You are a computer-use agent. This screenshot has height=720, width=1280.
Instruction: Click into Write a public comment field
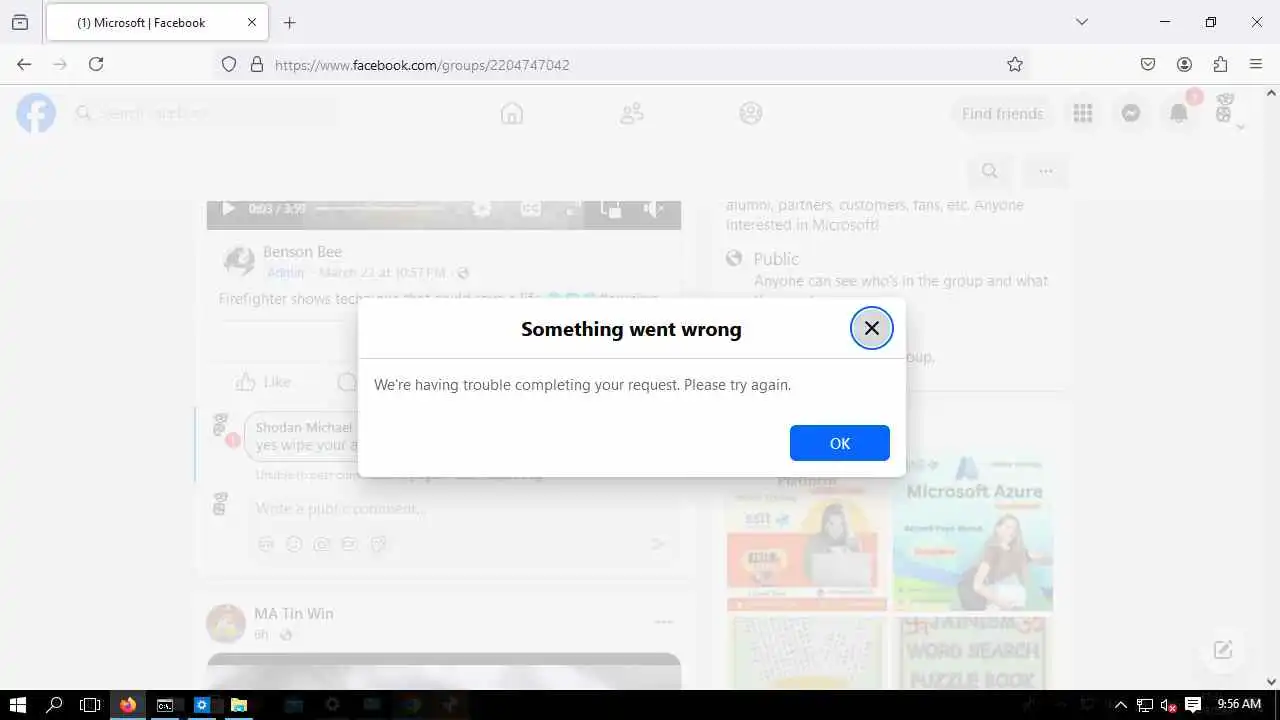[340, 509]
